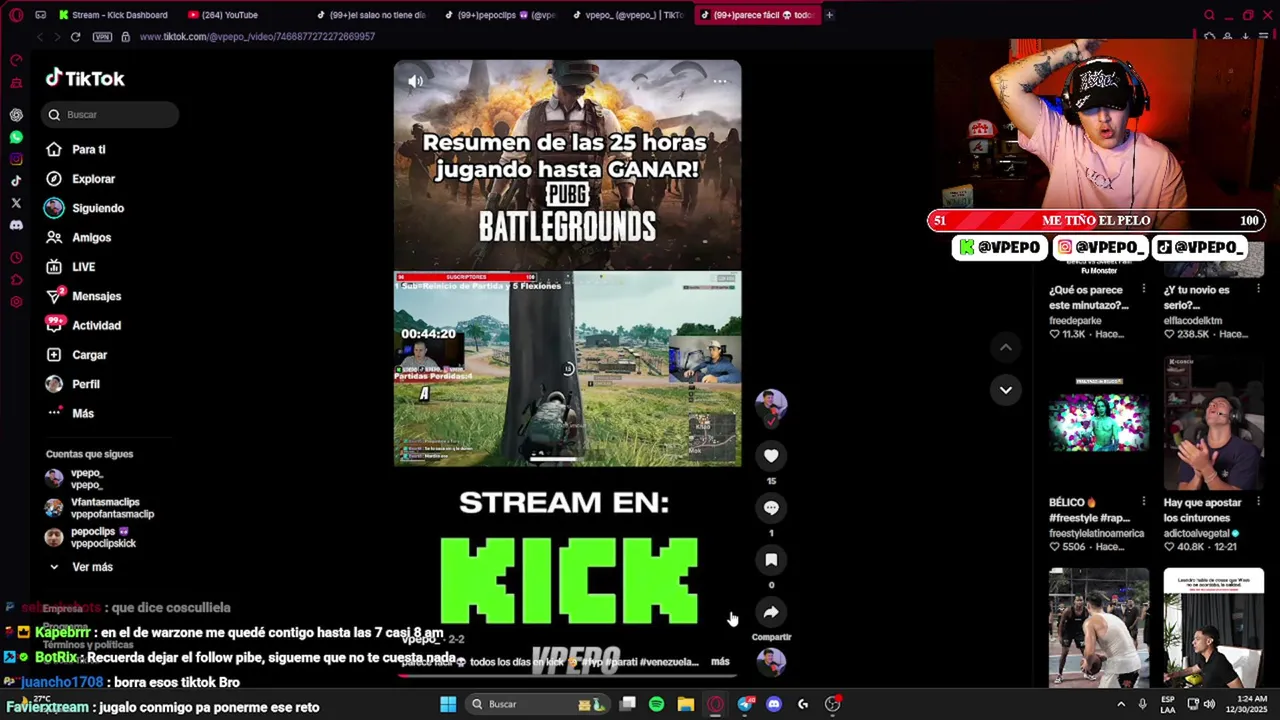Open X (Twitter) in the Opera sidebar
1280x720 pixels.
click(16, 203)
